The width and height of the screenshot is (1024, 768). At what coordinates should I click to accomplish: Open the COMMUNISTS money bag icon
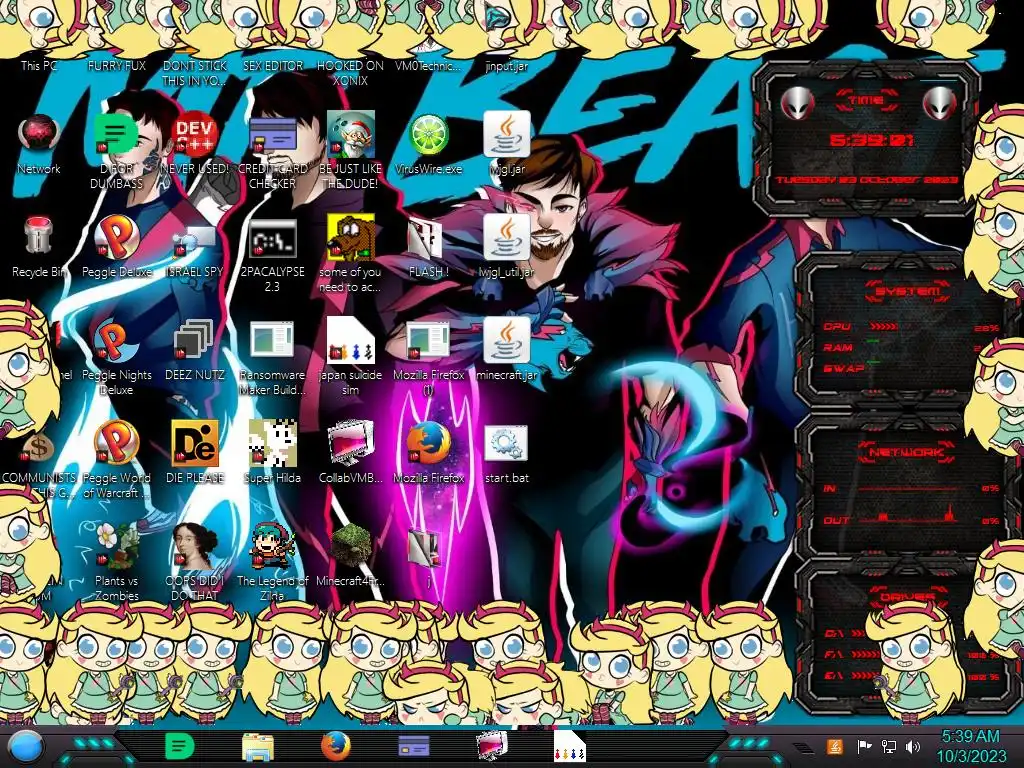pyautogui.click(x=39, y=447)
